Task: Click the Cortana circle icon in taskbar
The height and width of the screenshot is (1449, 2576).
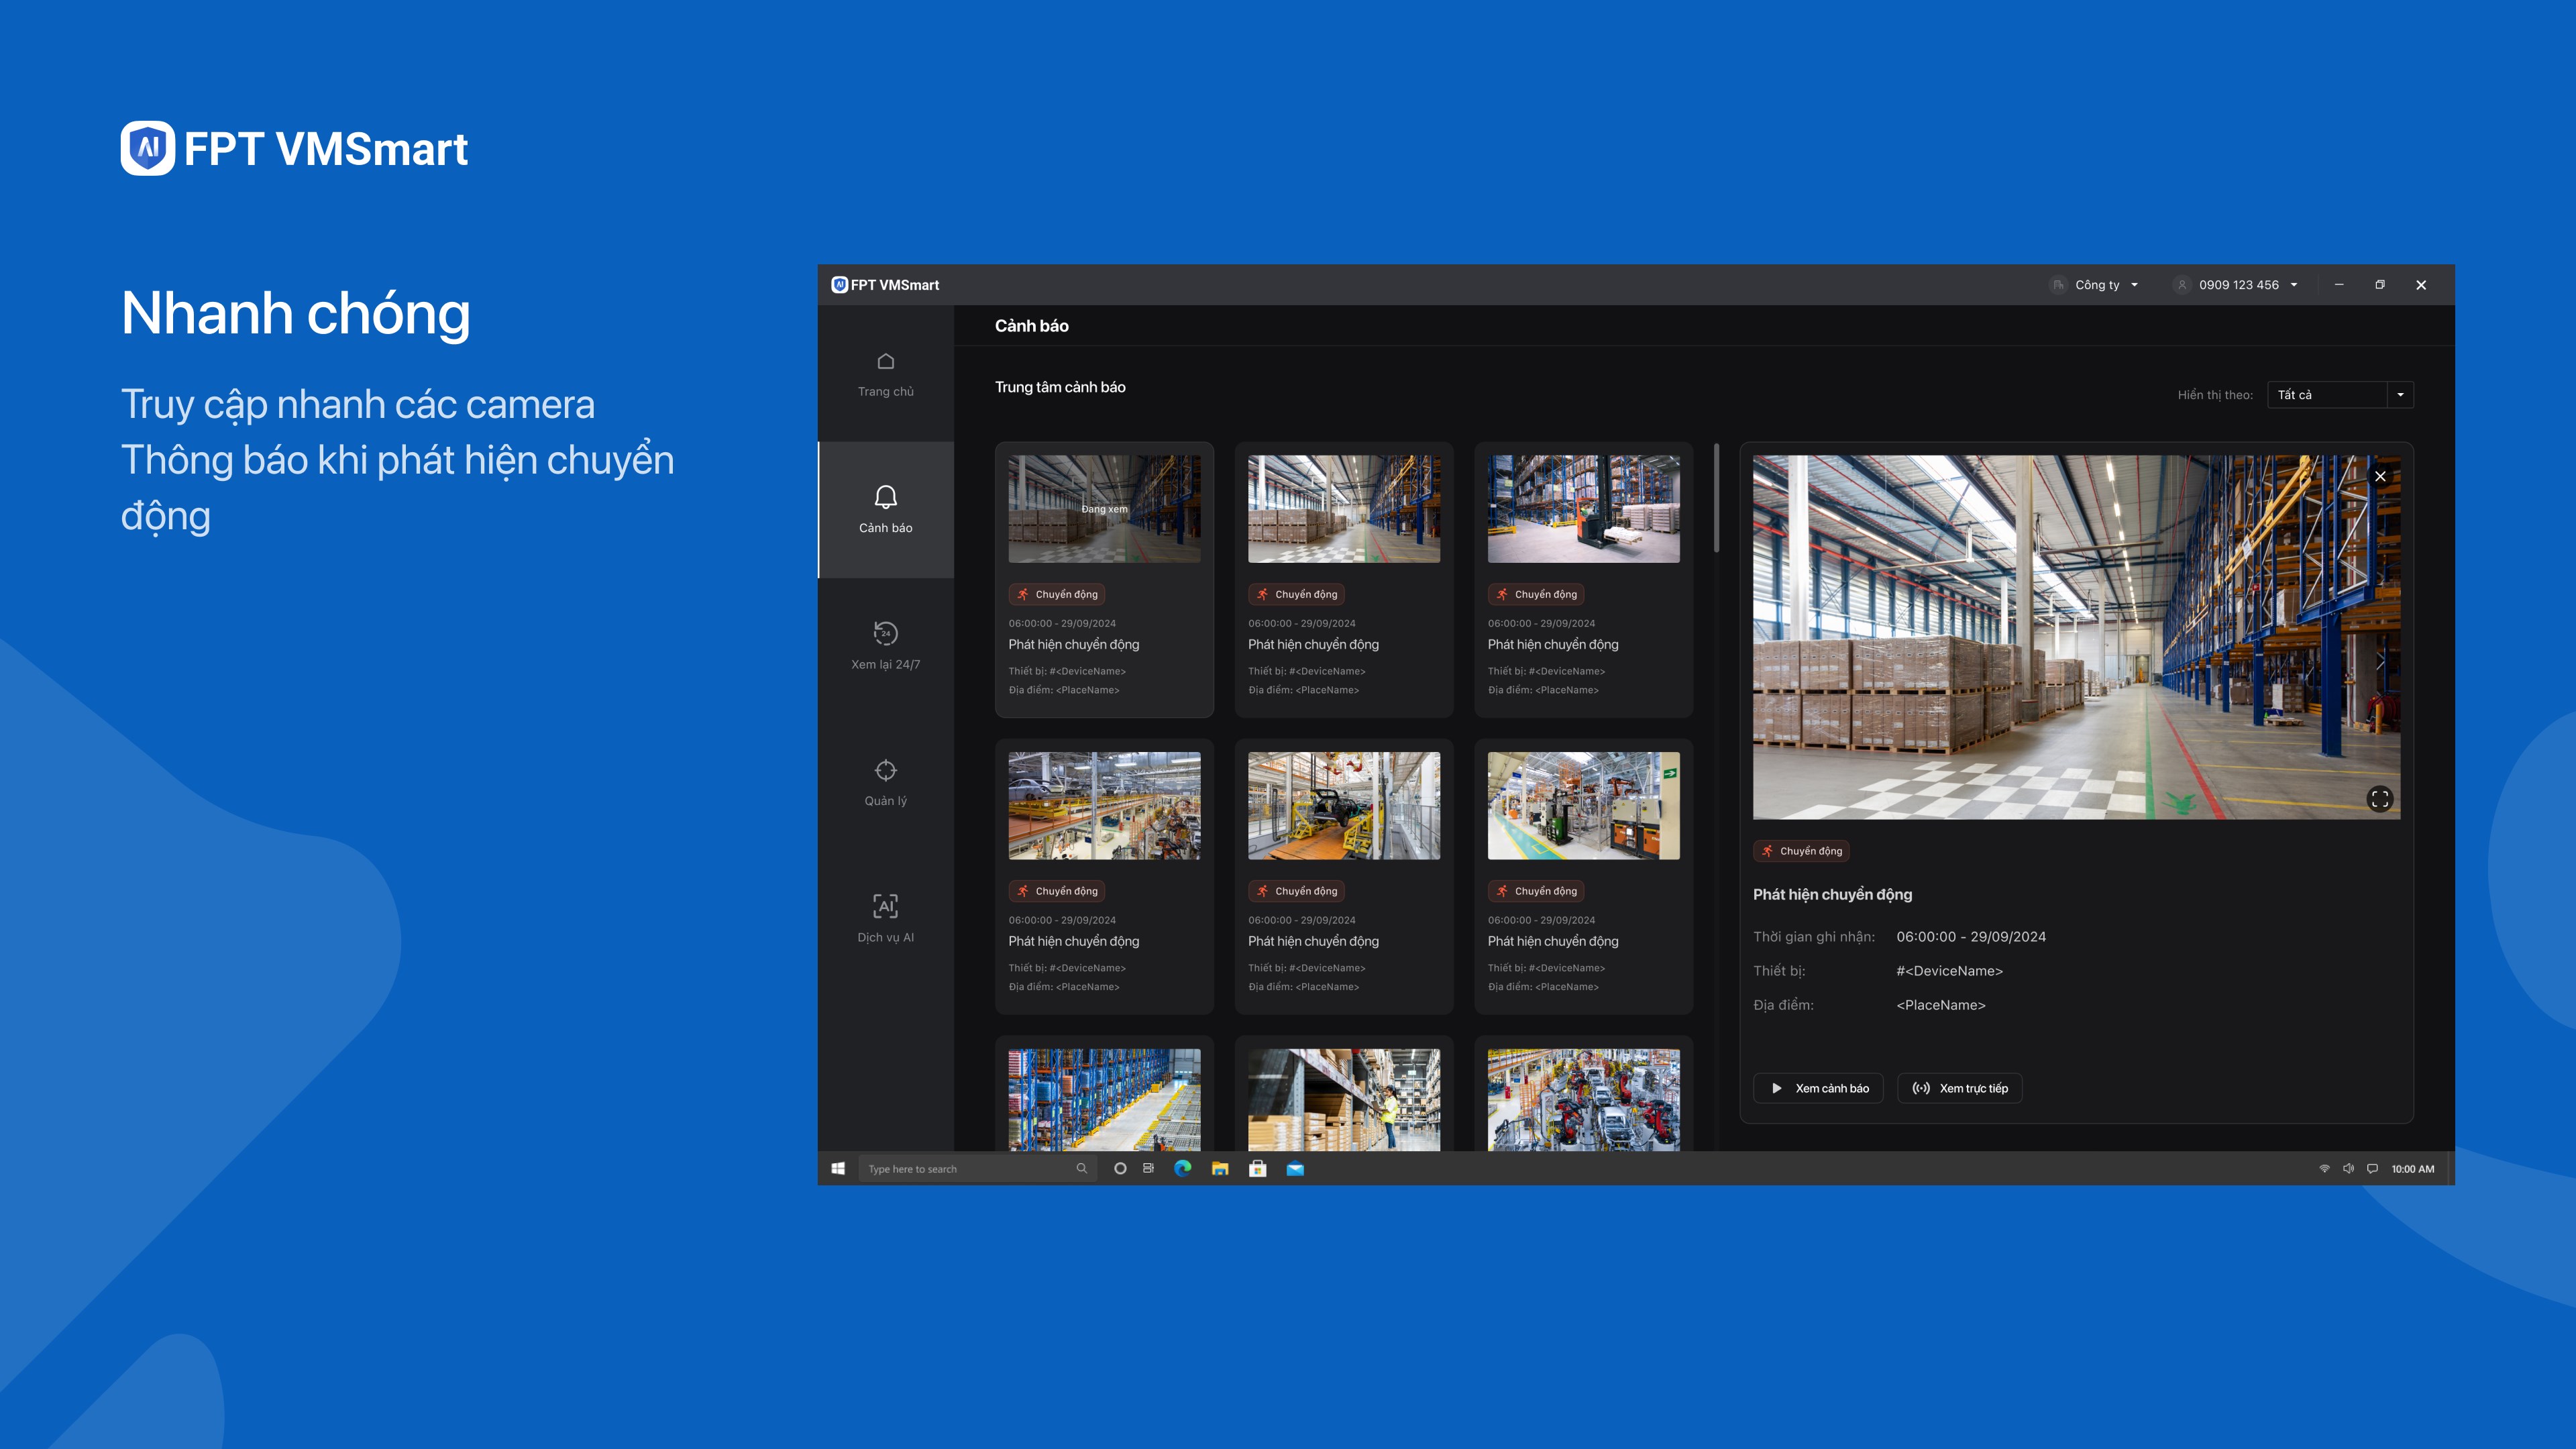Action: (x=1120, y=1168)
